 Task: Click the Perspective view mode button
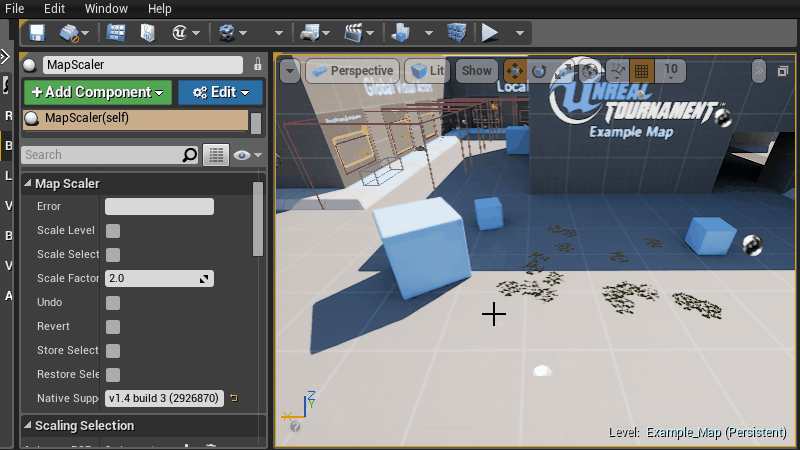pos(353,71)
